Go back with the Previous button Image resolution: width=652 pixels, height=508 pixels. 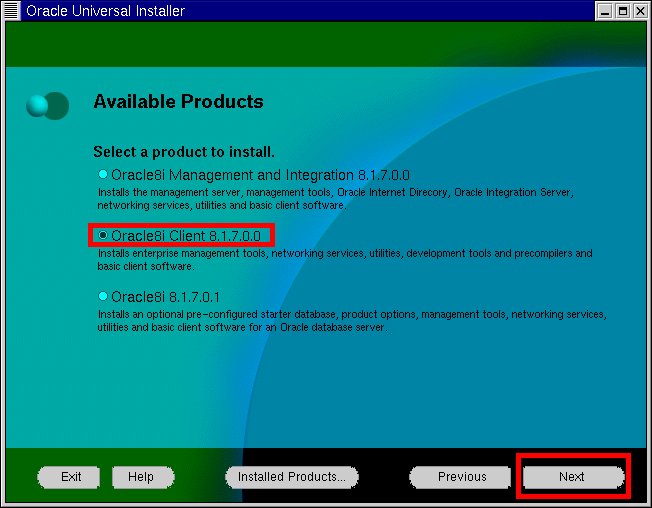pyautogui.click(x=461, y=477)
